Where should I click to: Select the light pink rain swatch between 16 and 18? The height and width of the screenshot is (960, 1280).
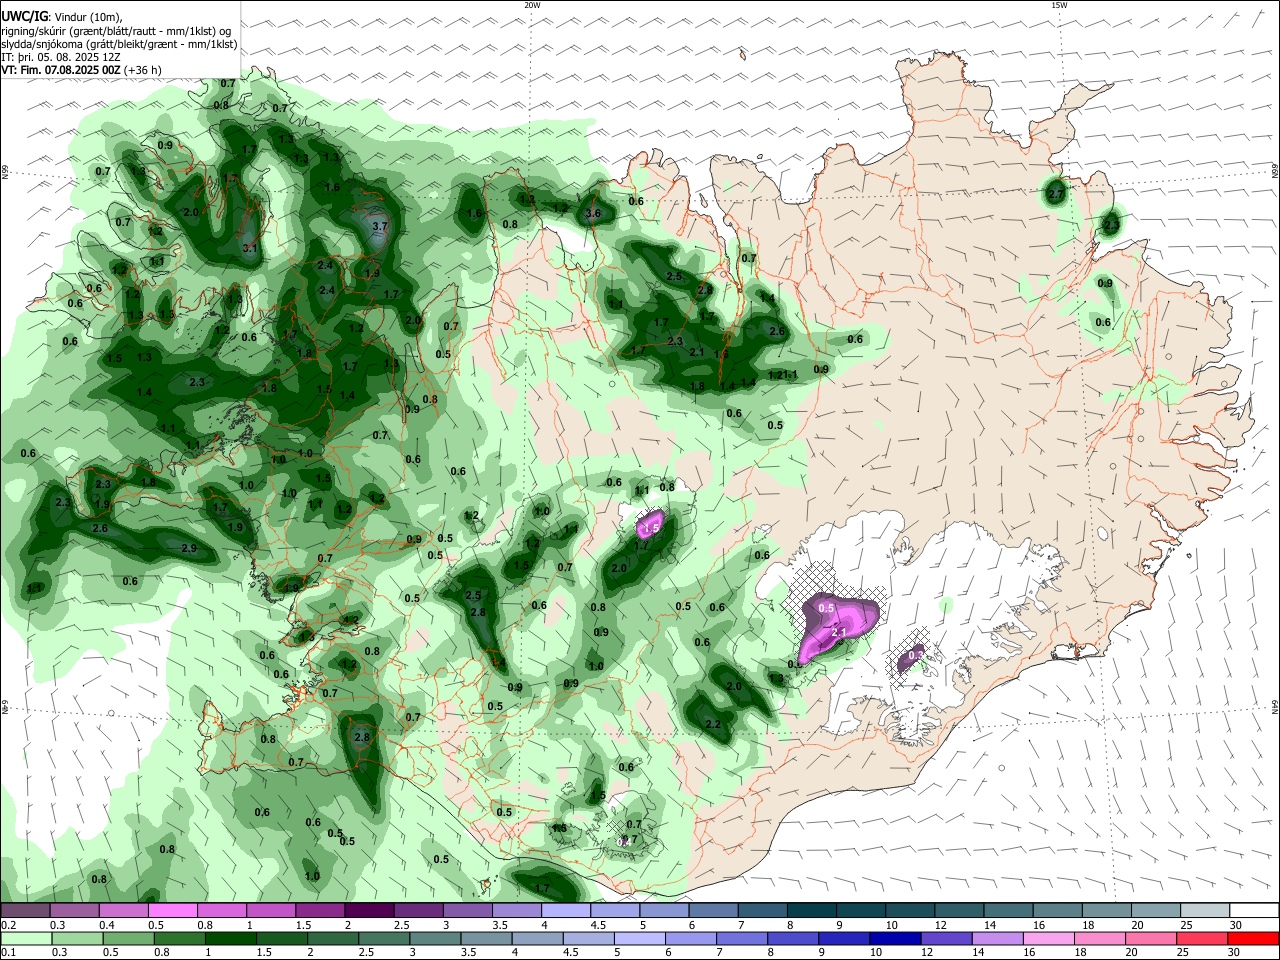pyautogui.click(x=1048, y=939)
